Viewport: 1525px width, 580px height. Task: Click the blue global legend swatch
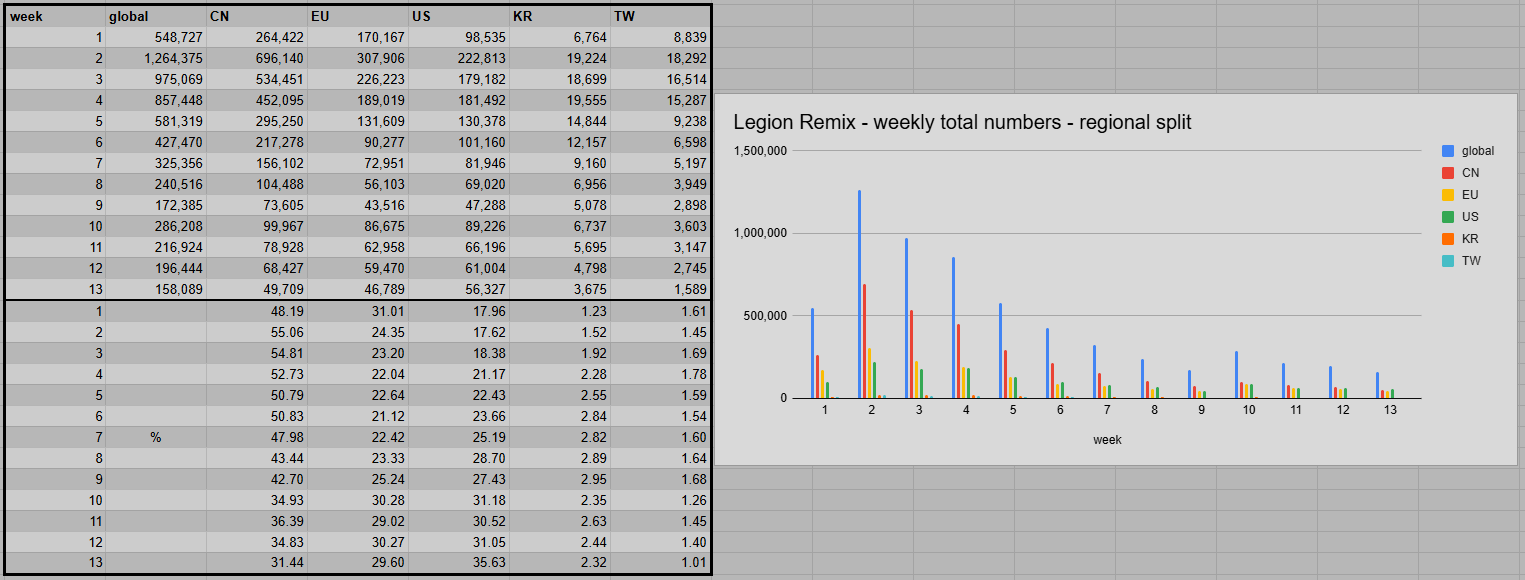1448,151
